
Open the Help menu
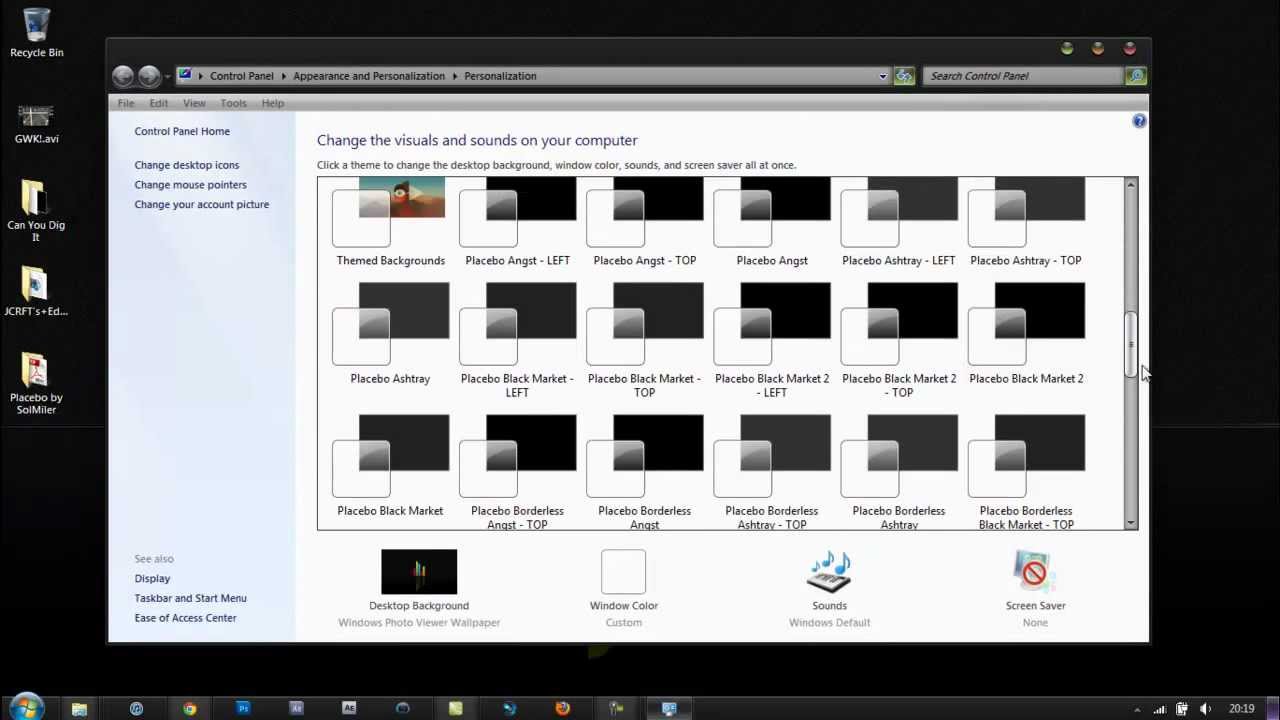[273, 103]
